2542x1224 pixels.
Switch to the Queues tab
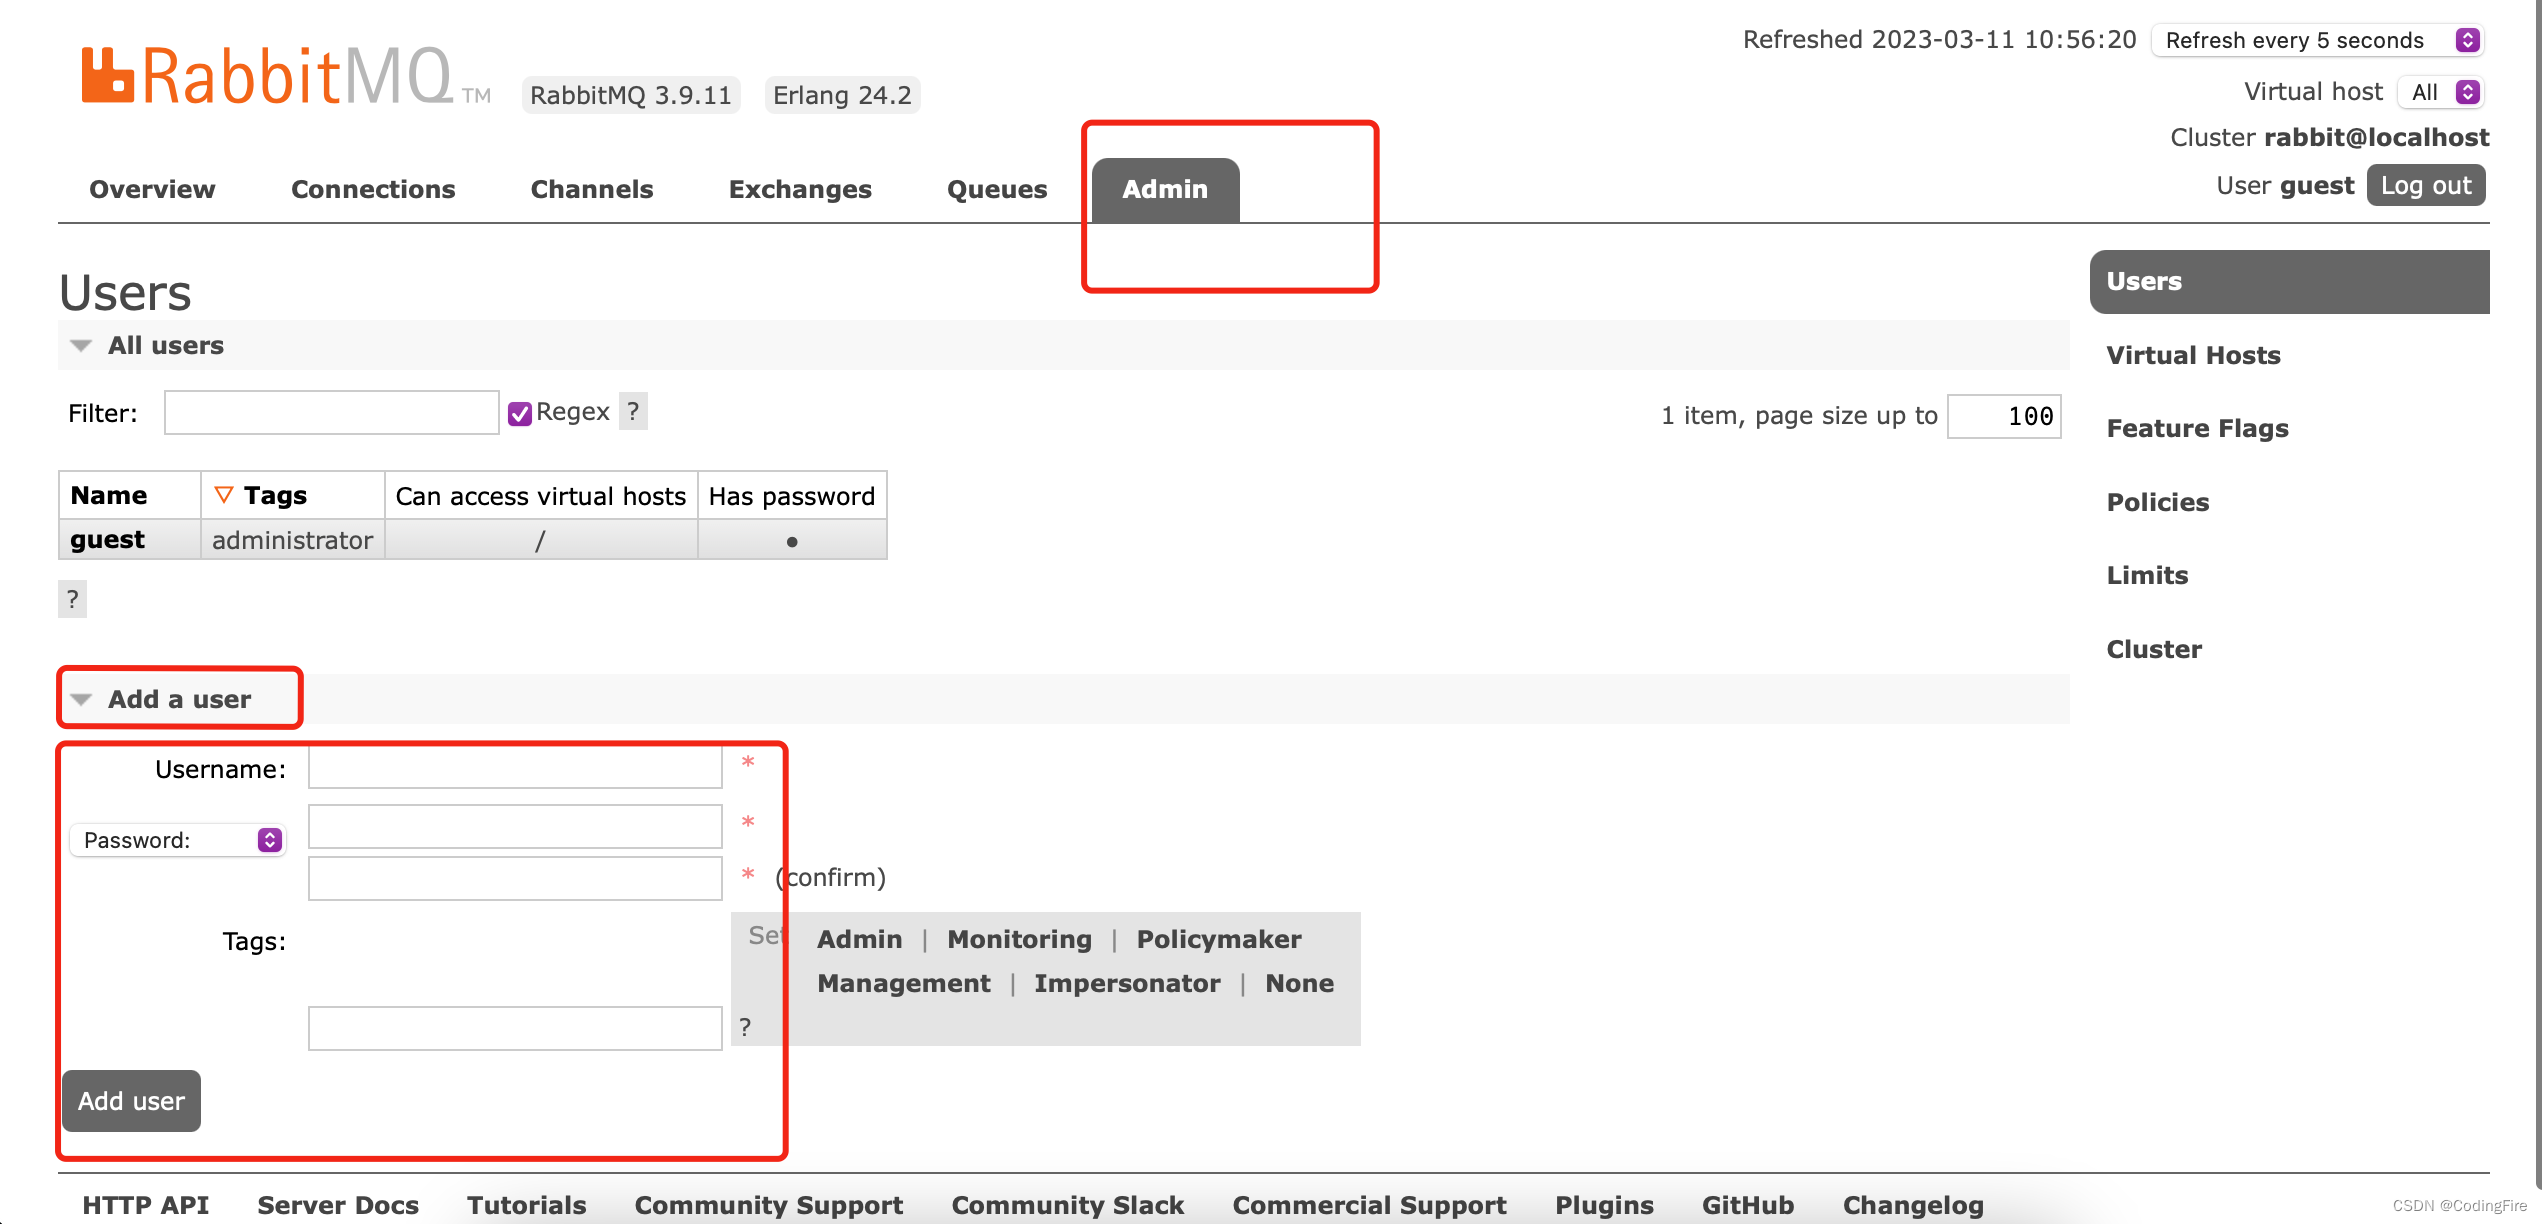tap(997, 189)
